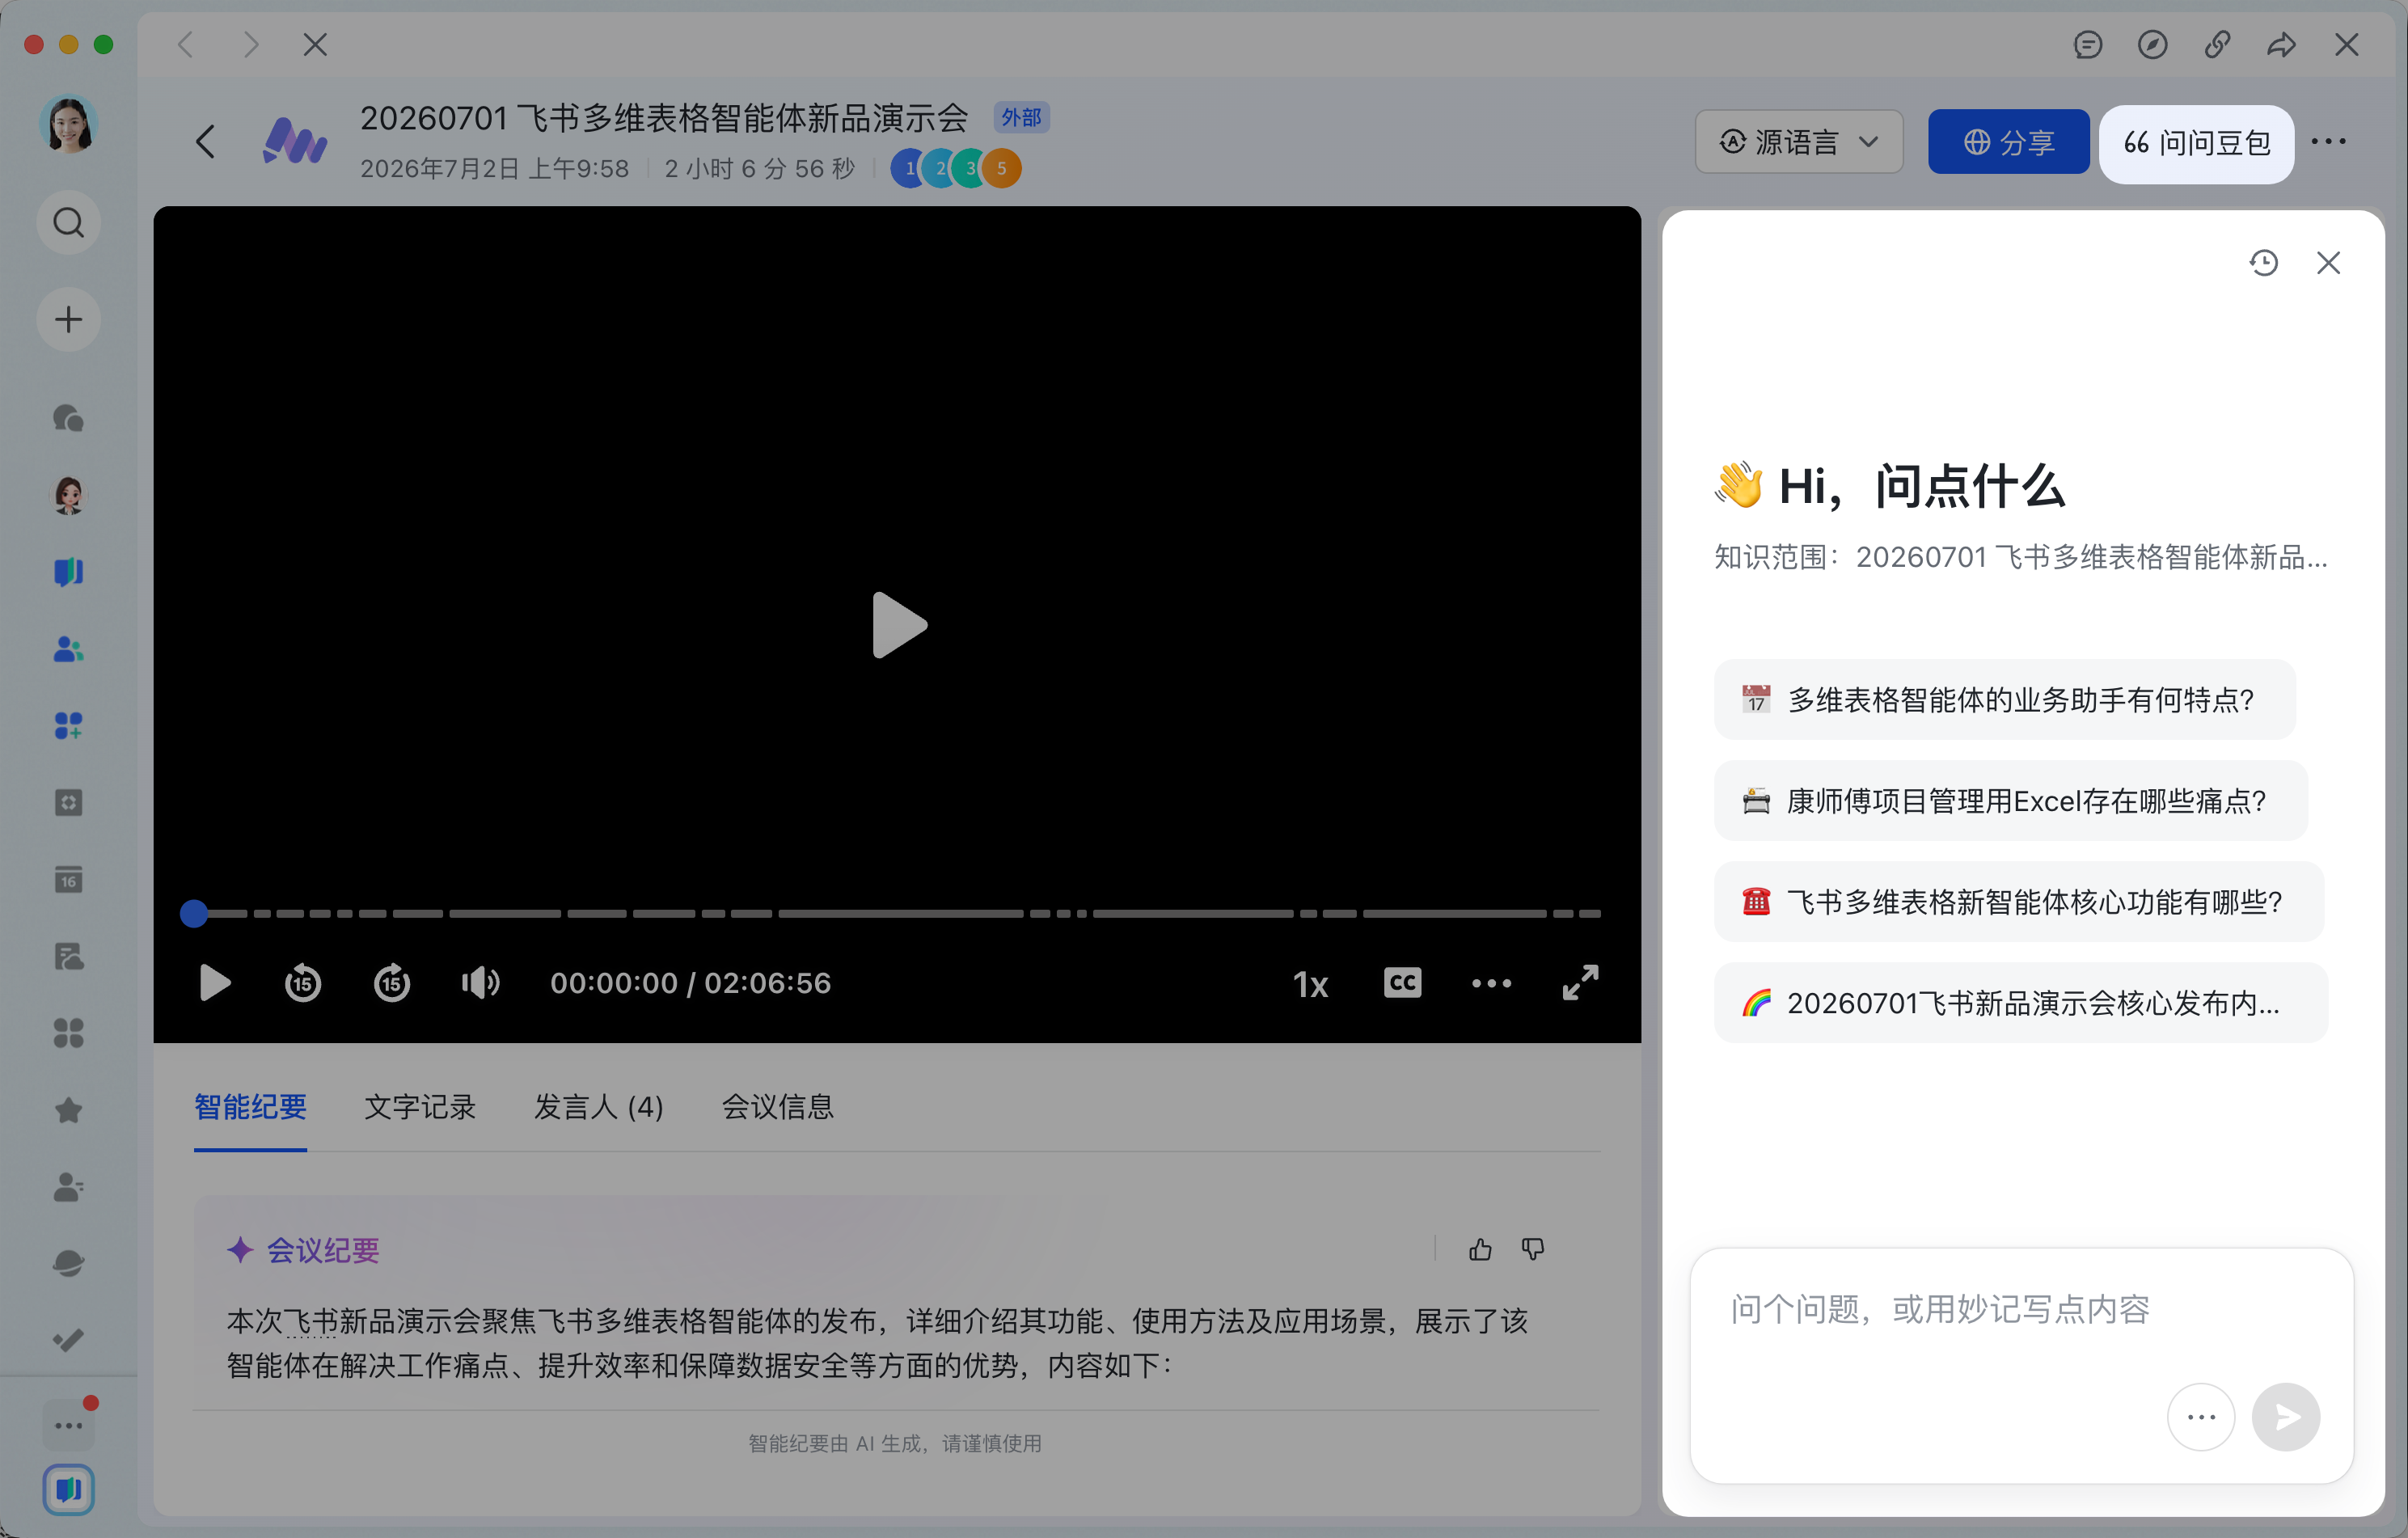Copy link using chain icon
Viewport: 2408px width, 1538px height.
pos(2217,45)
